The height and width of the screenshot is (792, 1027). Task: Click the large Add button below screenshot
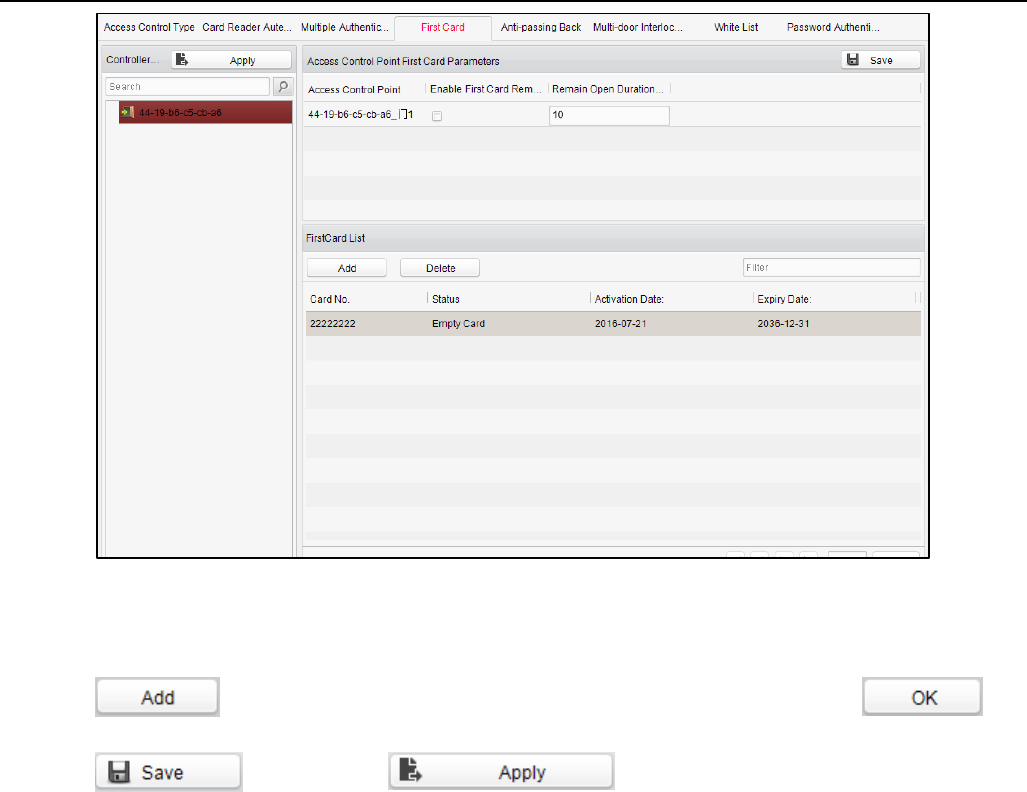(157, 697)
